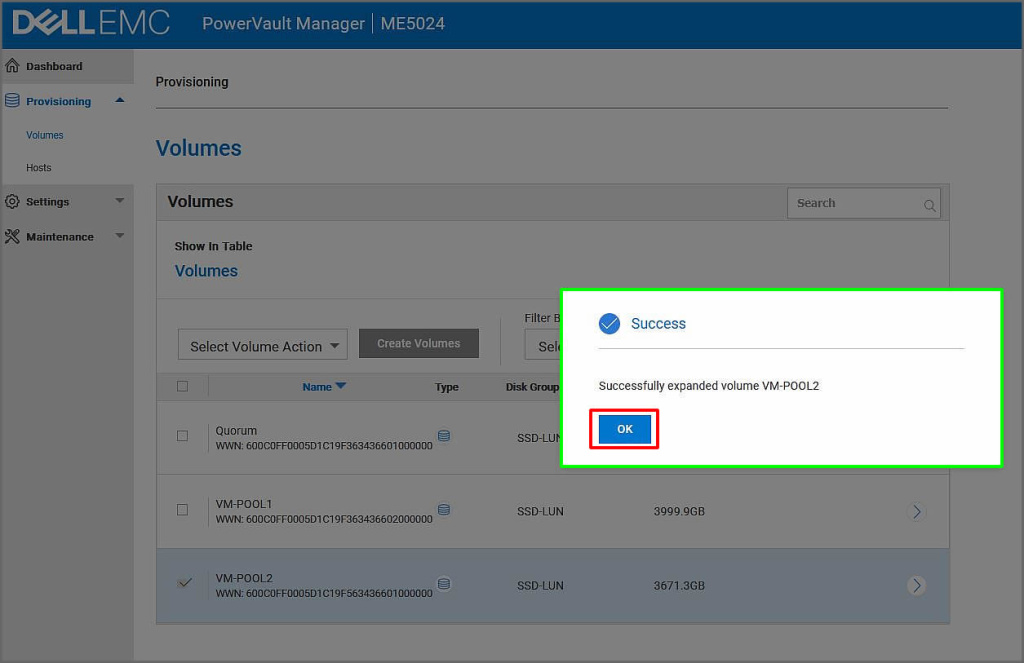Open the Hosts menu item
This screenshot has width=1024, height=663.
(39, 168)
